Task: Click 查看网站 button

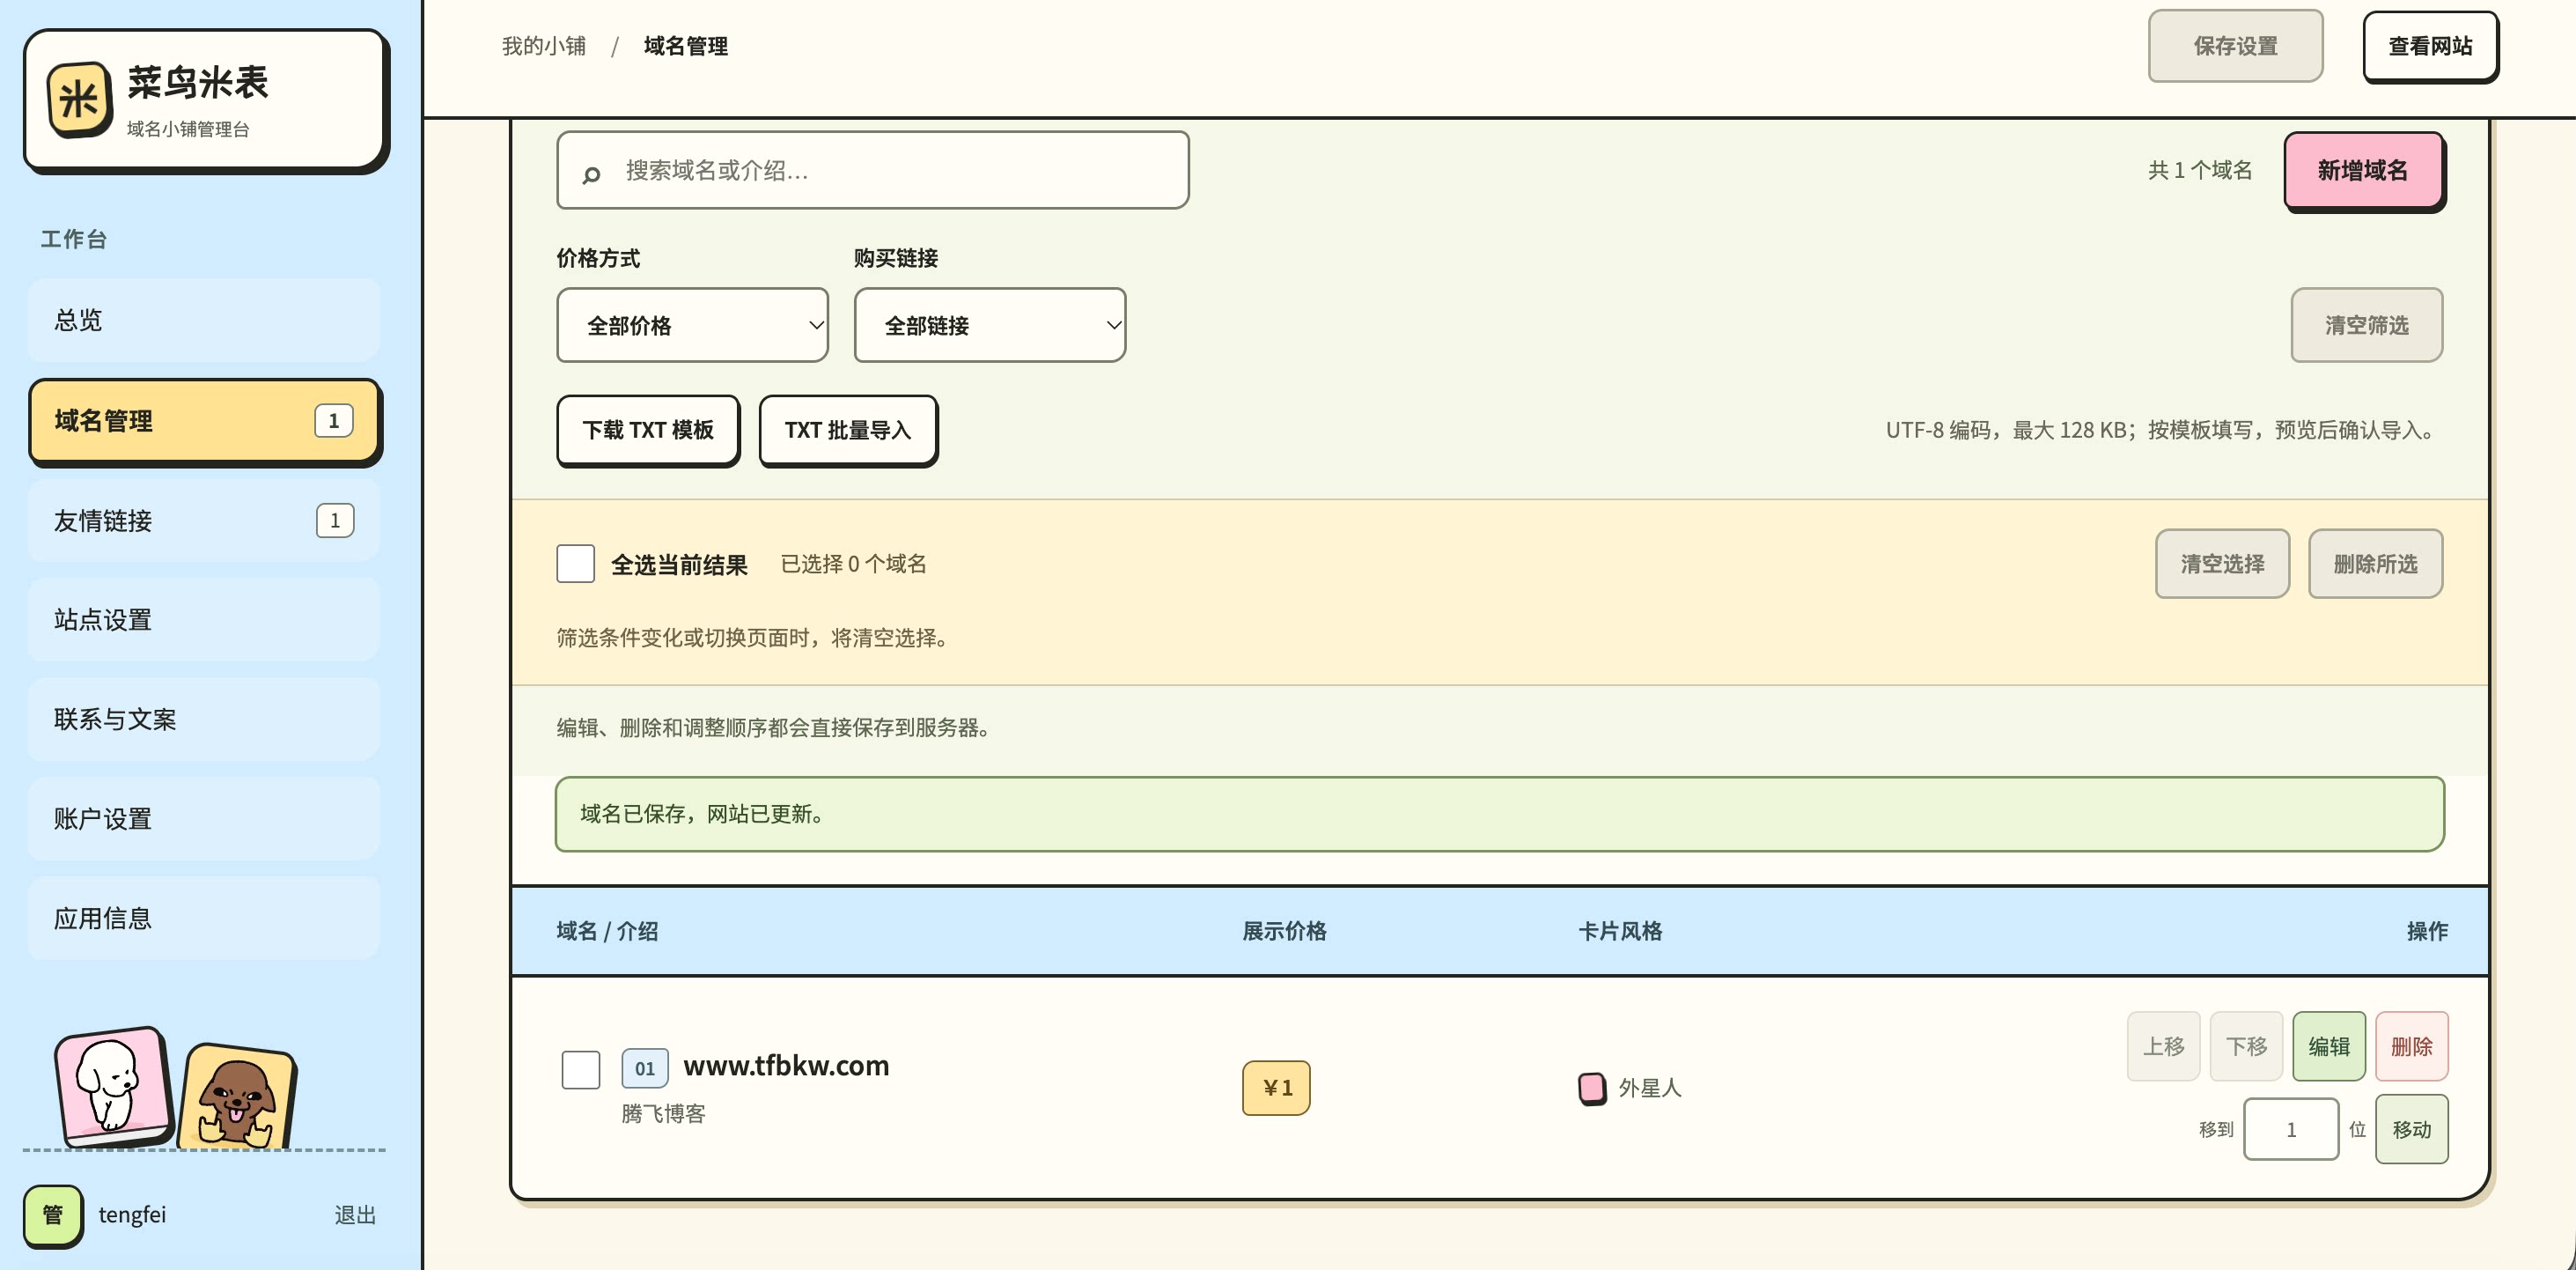Action: point(2430,46)
